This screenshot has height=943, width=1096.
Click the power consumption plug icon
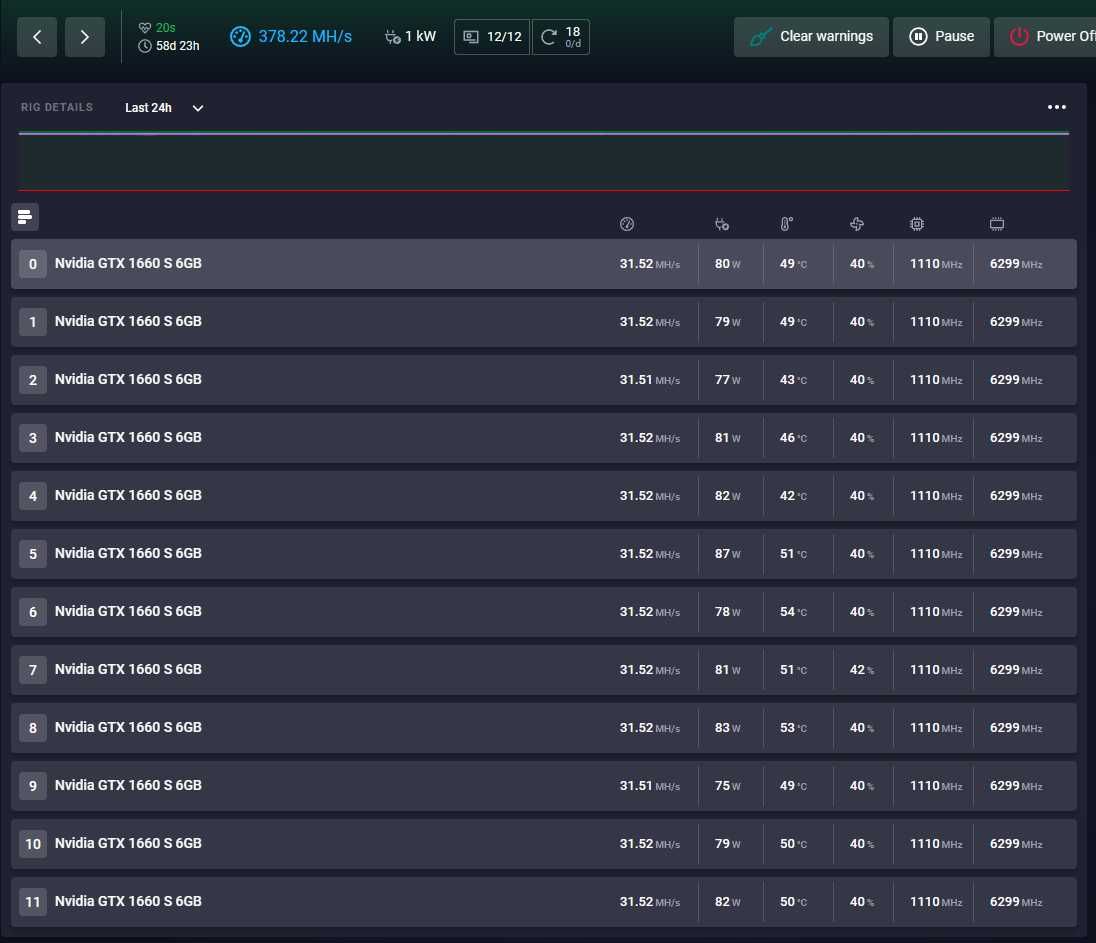(393, 37)
